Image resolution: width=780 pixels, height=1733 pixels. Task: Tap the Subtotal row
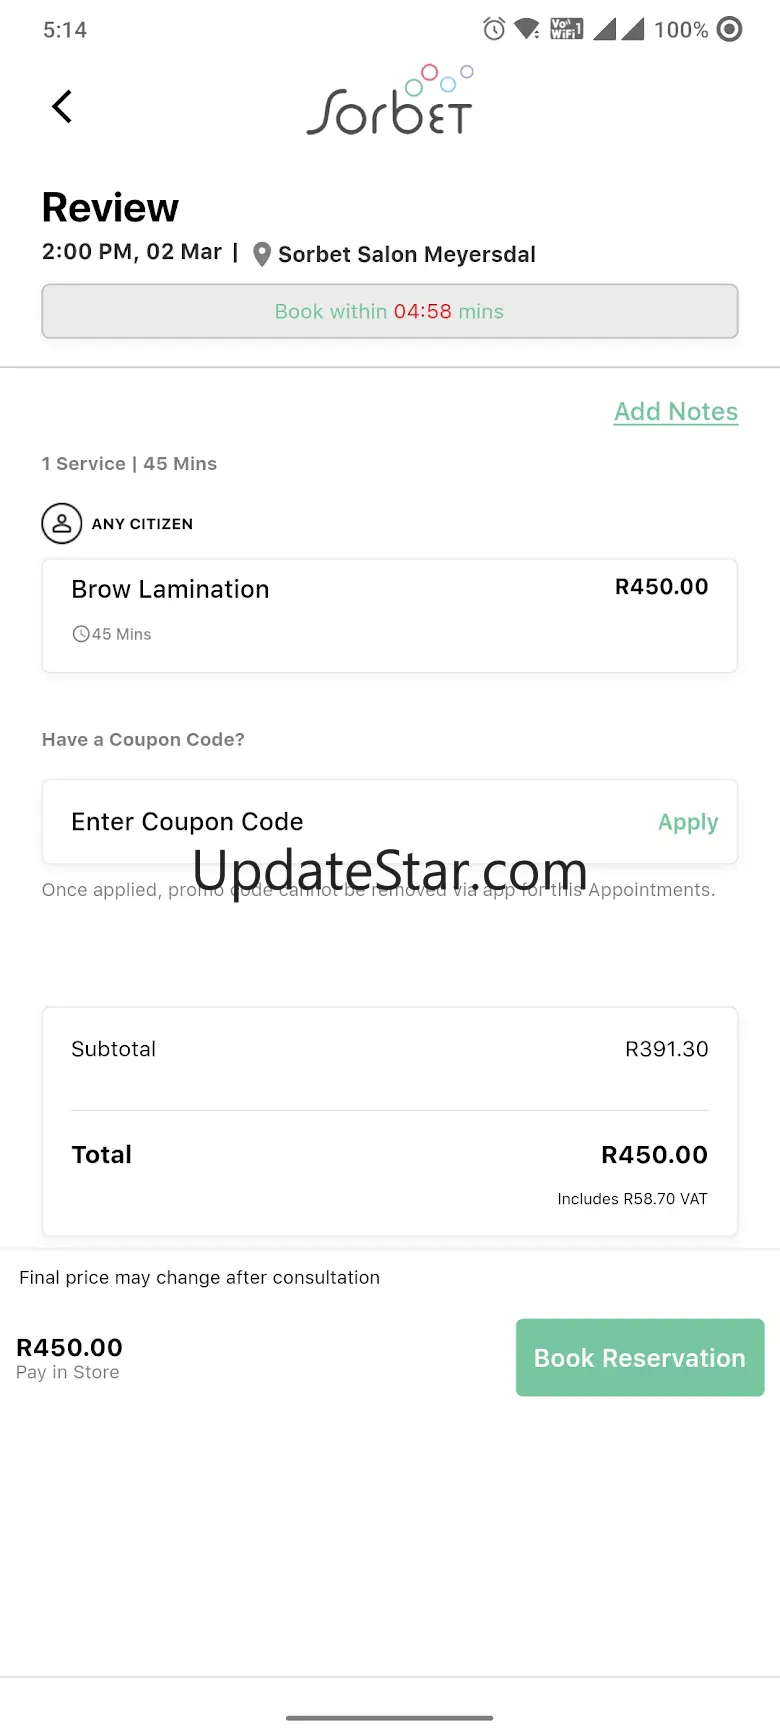point(390,1049)
